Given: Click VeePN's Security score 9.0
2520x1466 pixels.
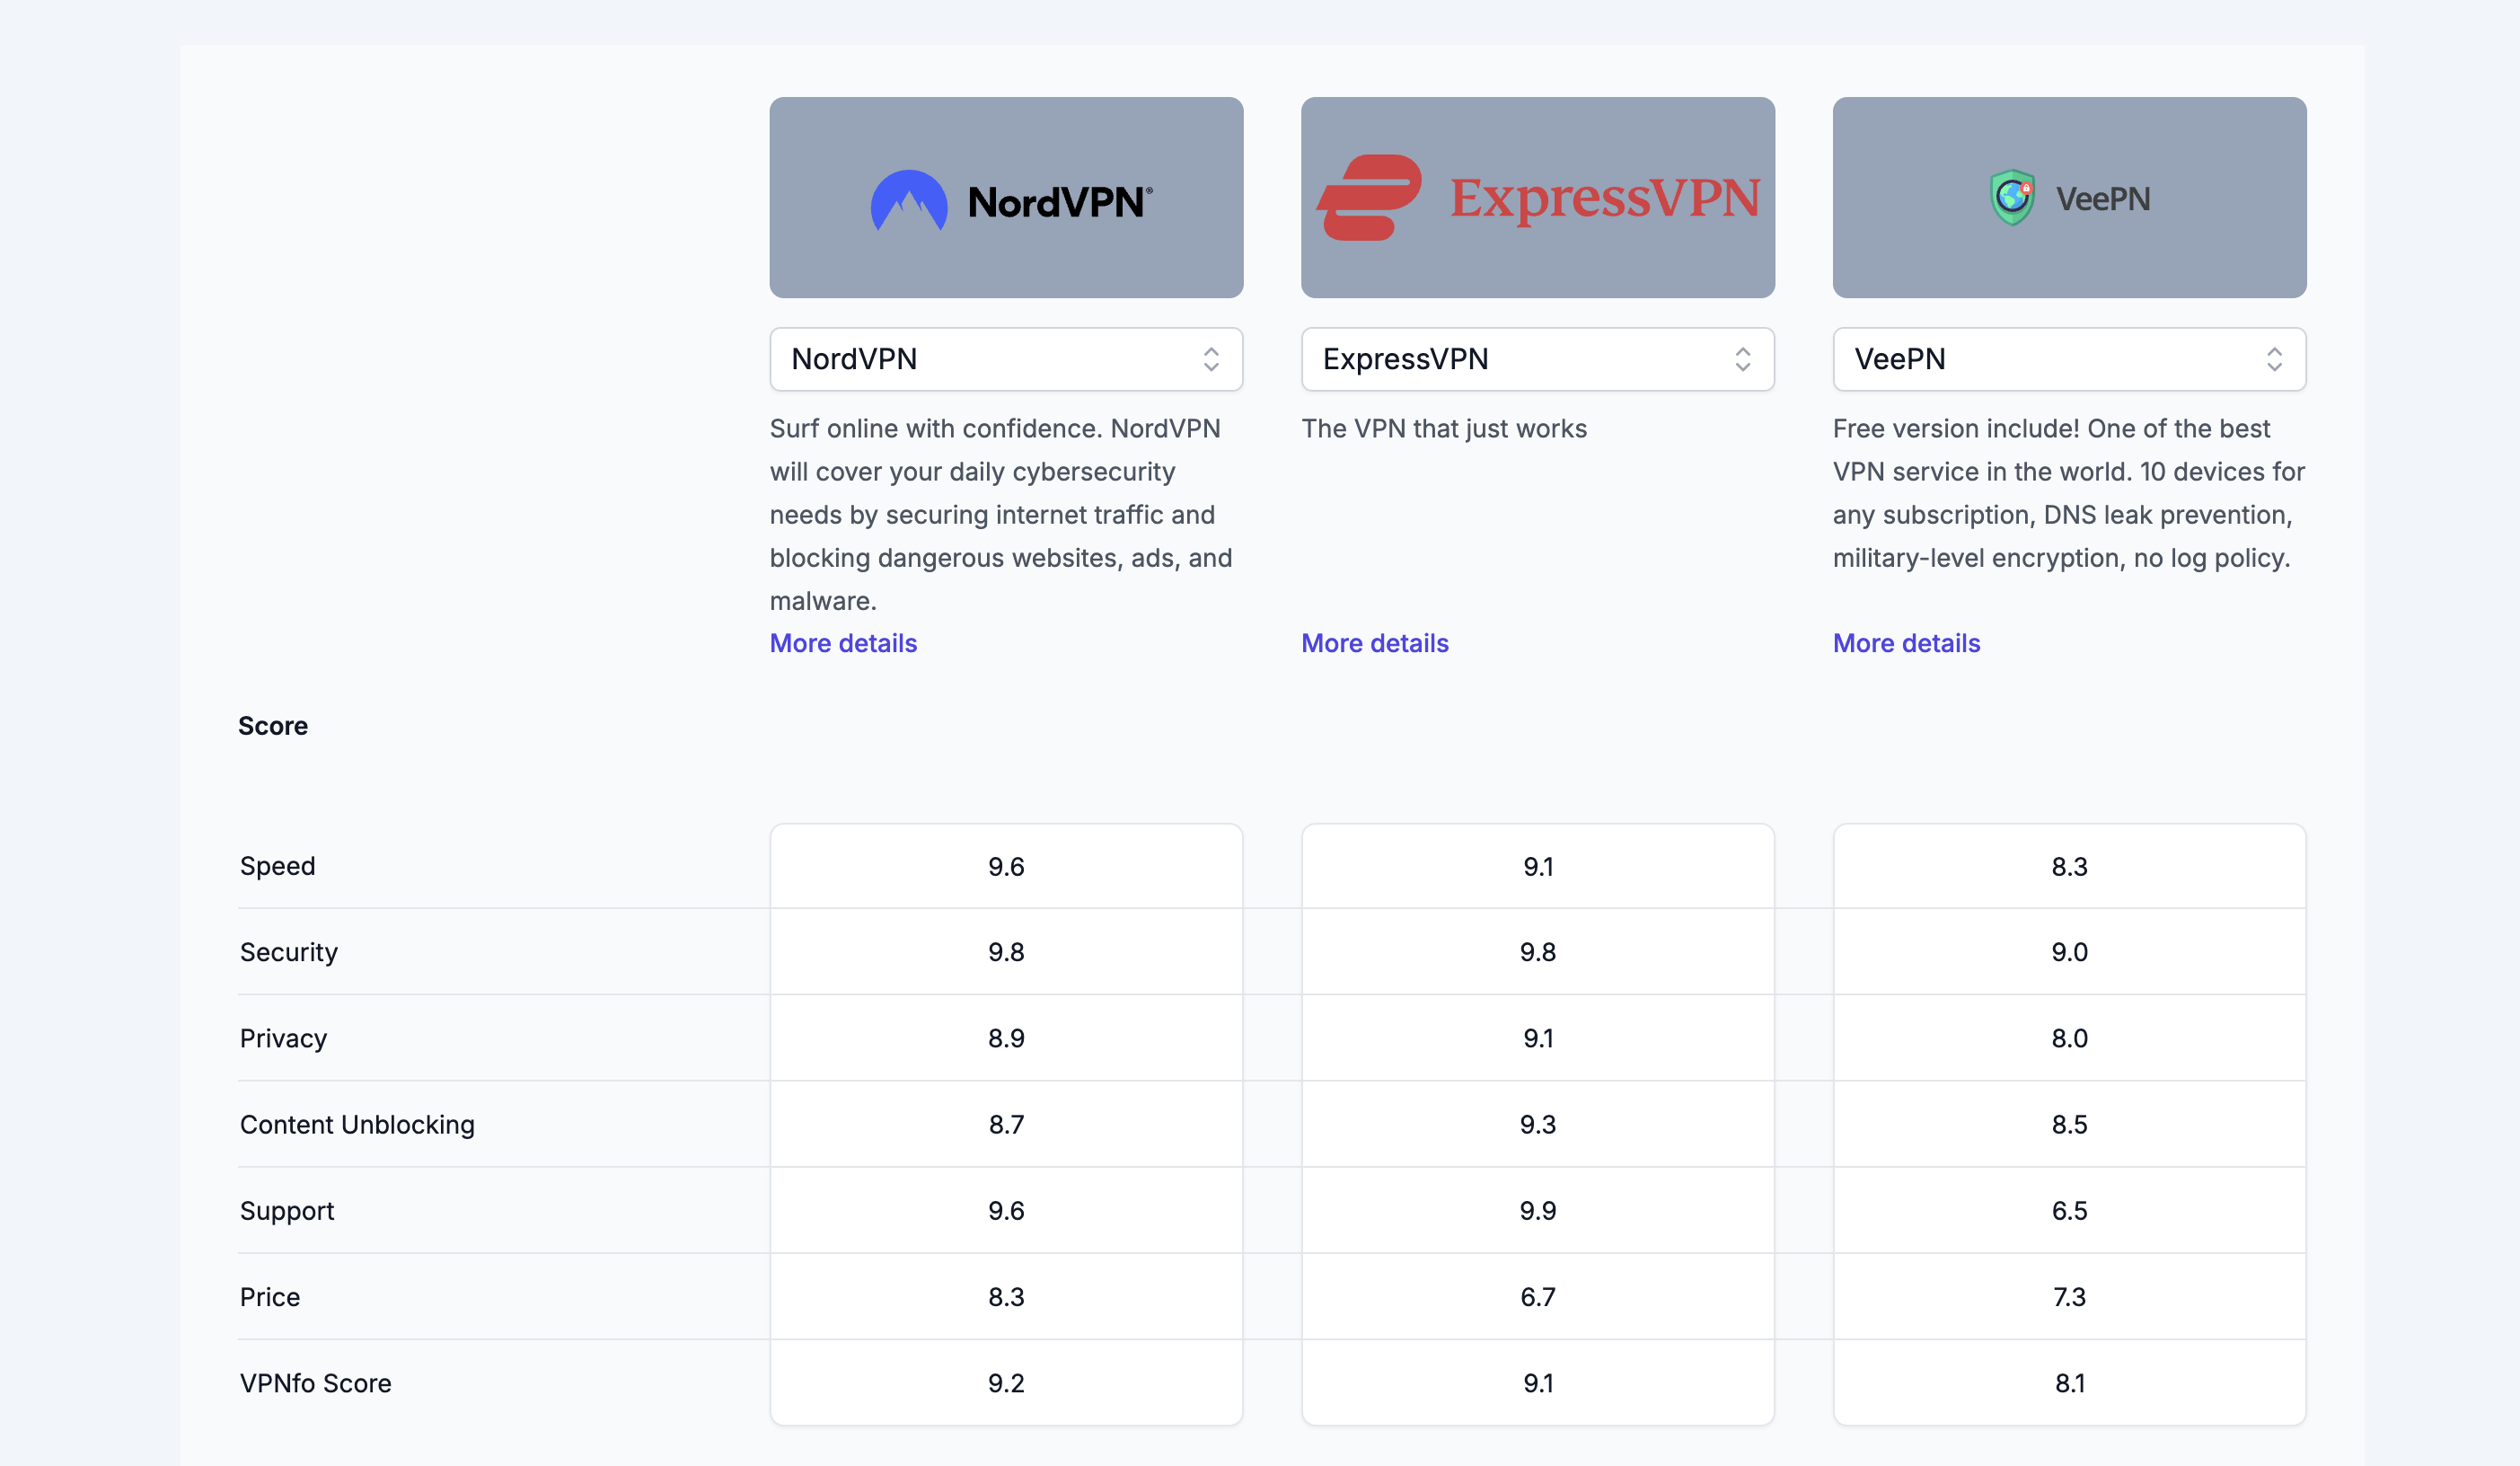Looking at the screenshot, I should 2069,952.
